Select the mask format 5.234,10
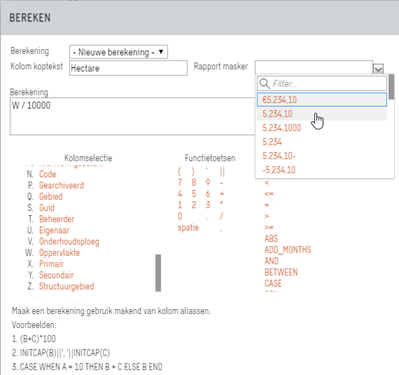 click(x=322, y=114)
